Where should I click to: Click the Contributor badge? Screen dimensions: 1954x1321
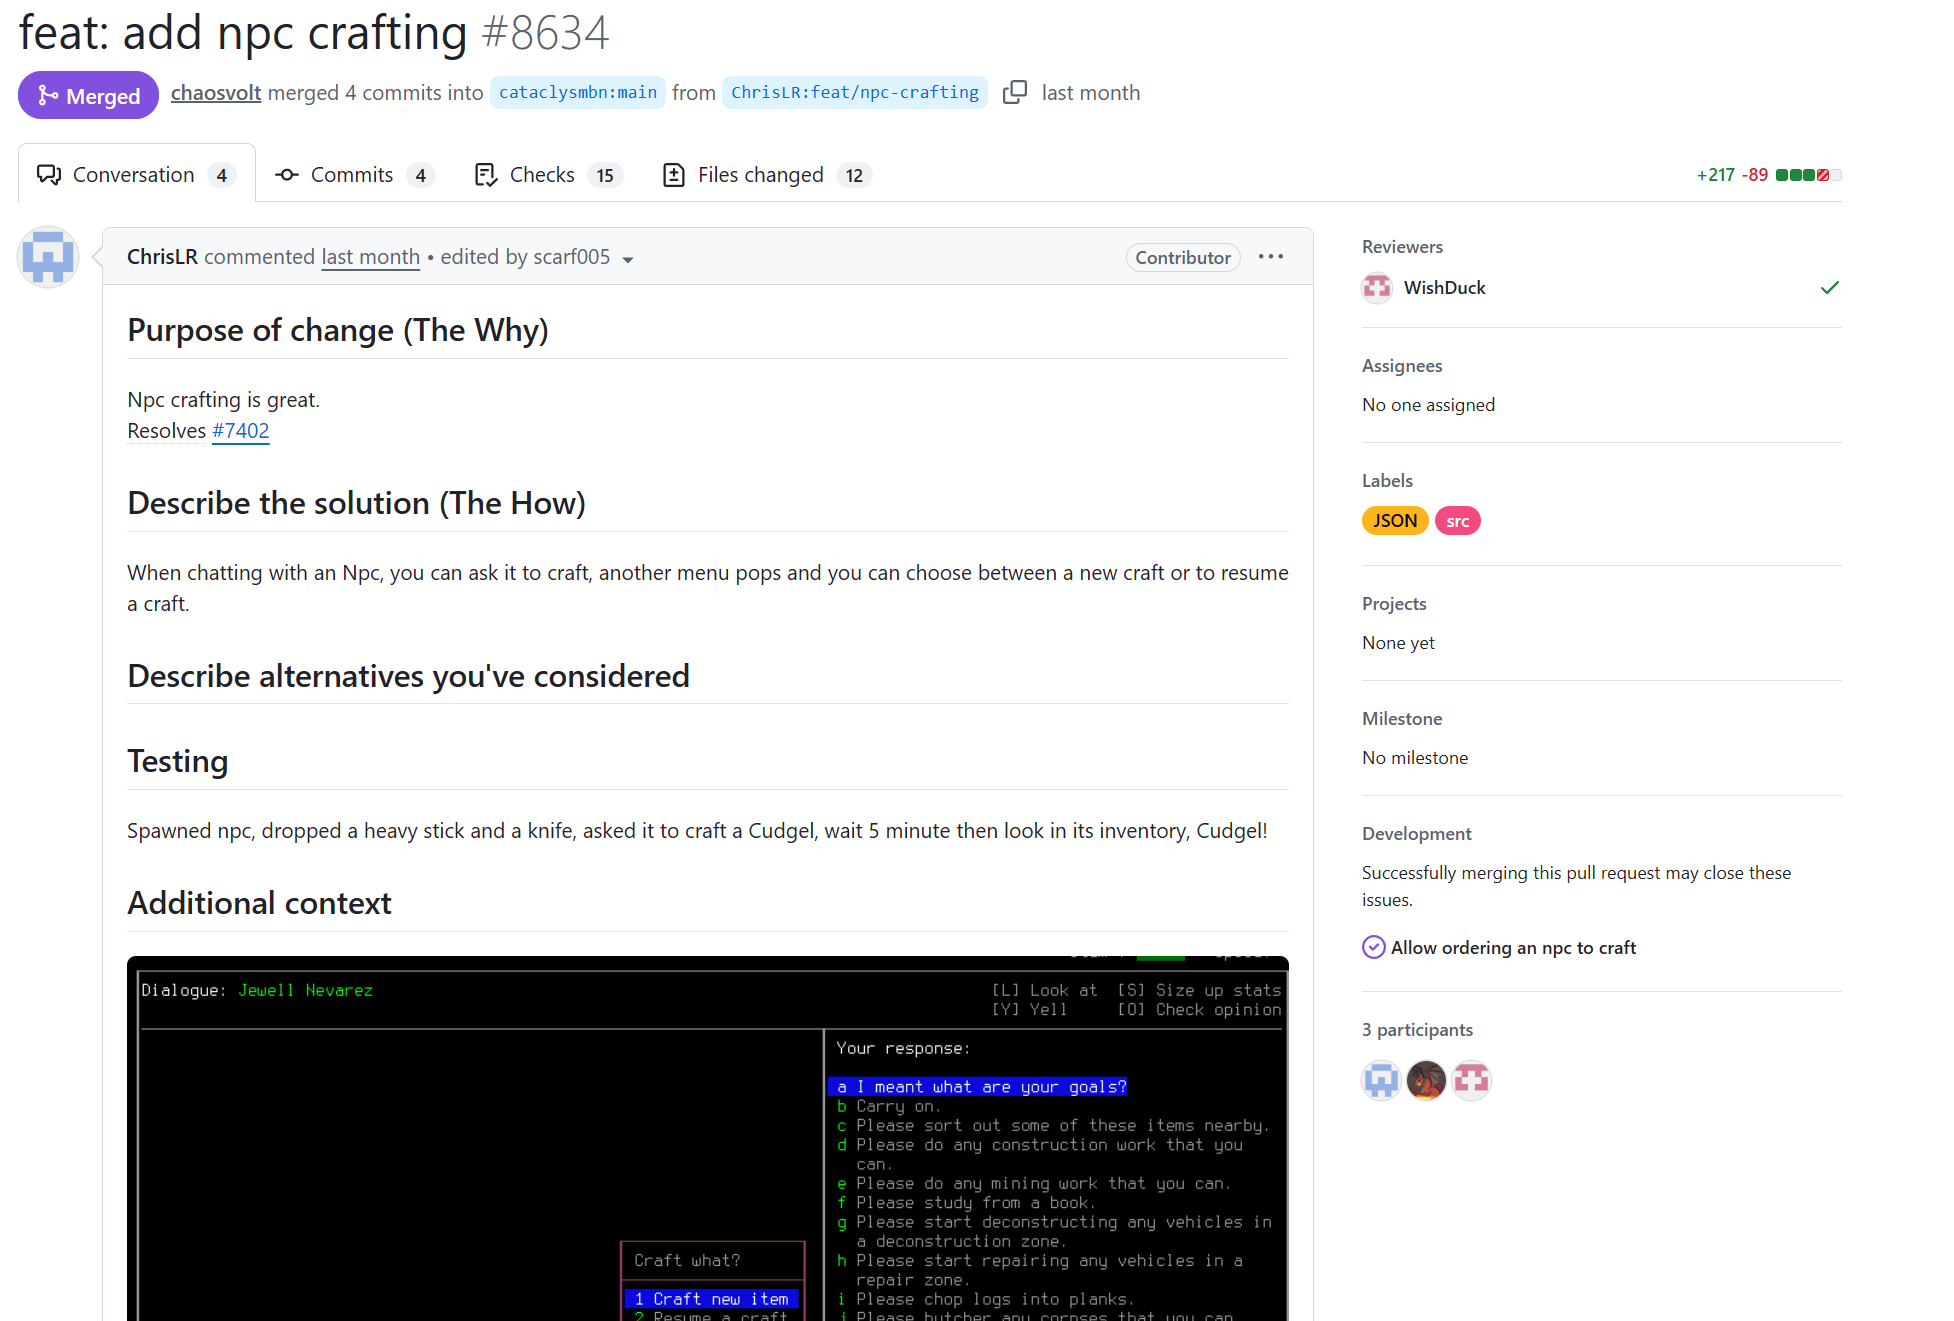pyautogui.click(x=1183, y=257)
